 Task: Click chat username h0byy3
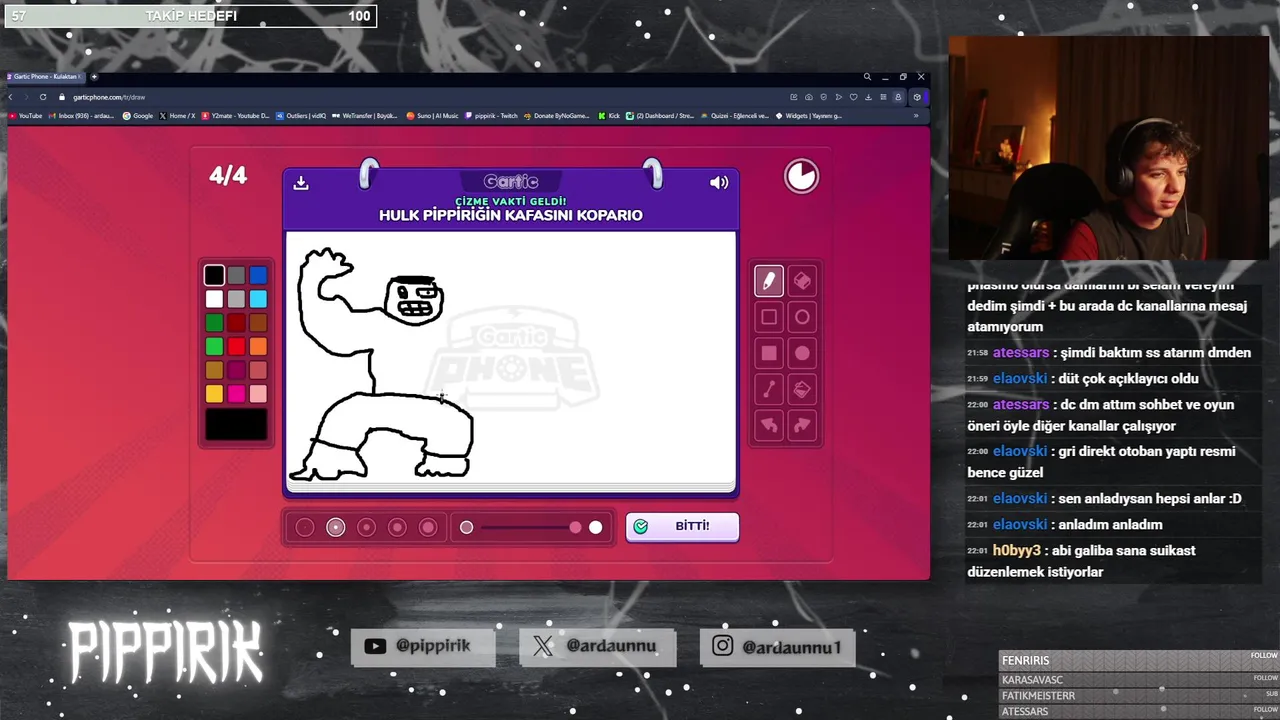[x=1017, y=551]
